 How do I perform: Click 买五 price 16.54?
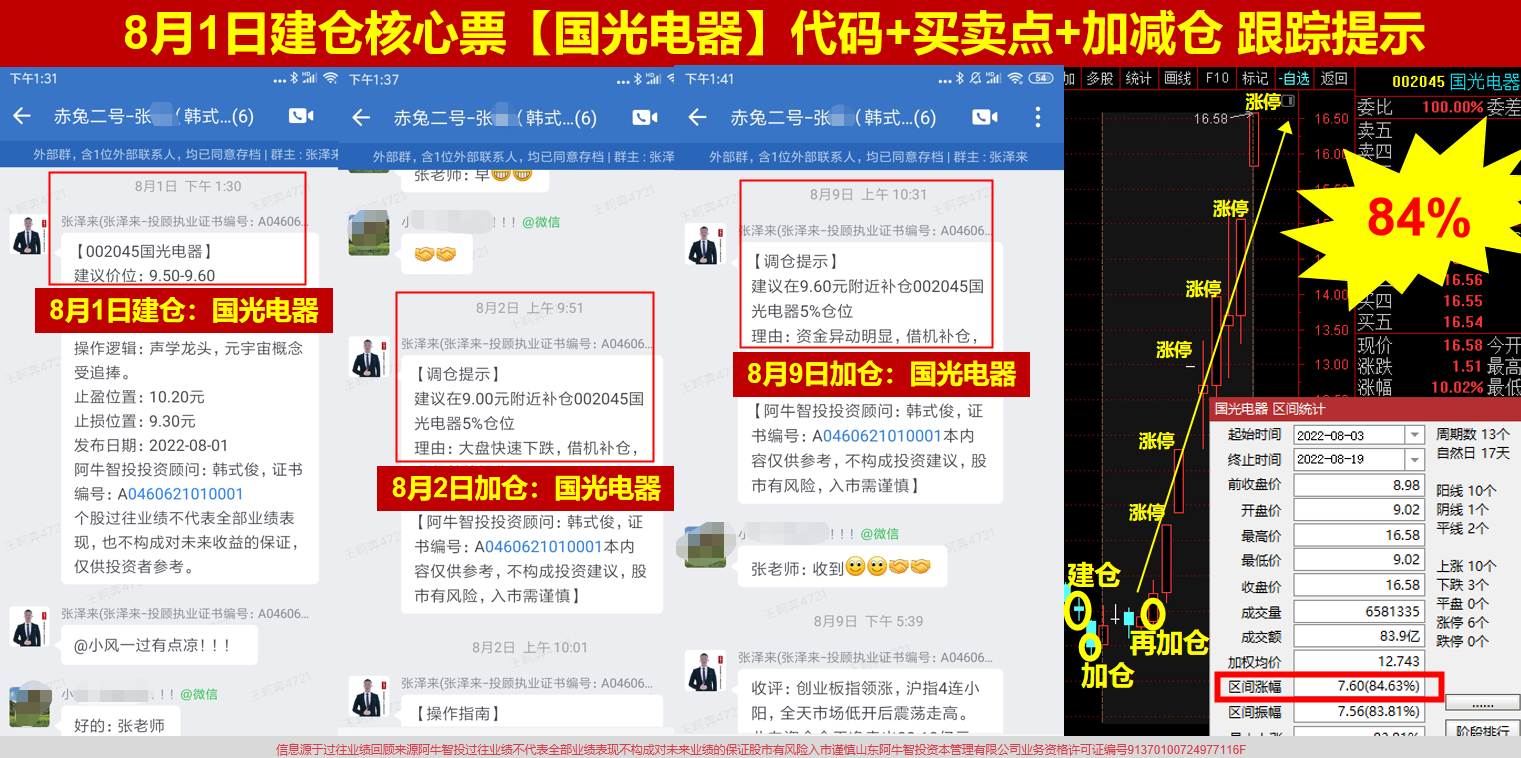coord(1463,322)
